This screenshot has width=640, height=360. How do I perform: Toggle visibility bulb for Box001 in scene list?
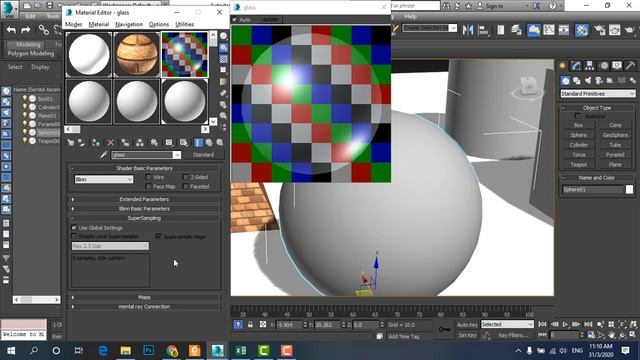[24, 99]
